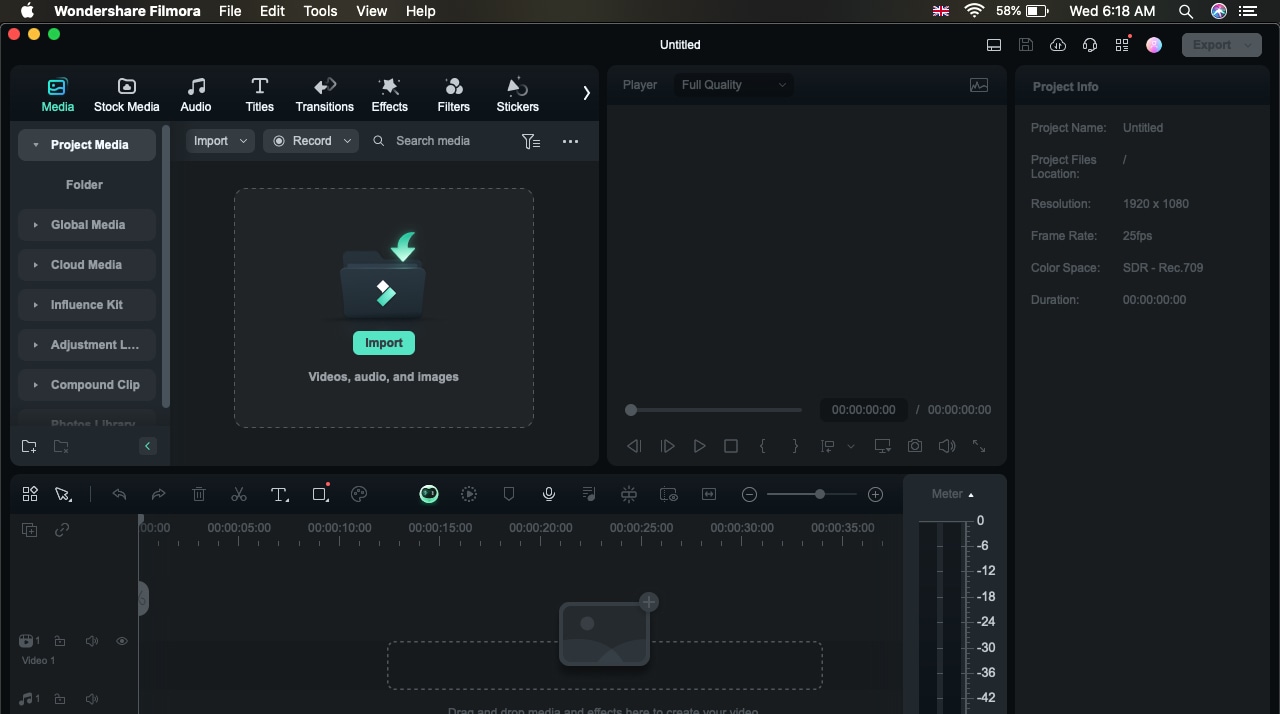Click the Delete trash icon in timeline toolbar
Image resolution: width=1280 pixels, height=714 pixels.
coord(199,494)
